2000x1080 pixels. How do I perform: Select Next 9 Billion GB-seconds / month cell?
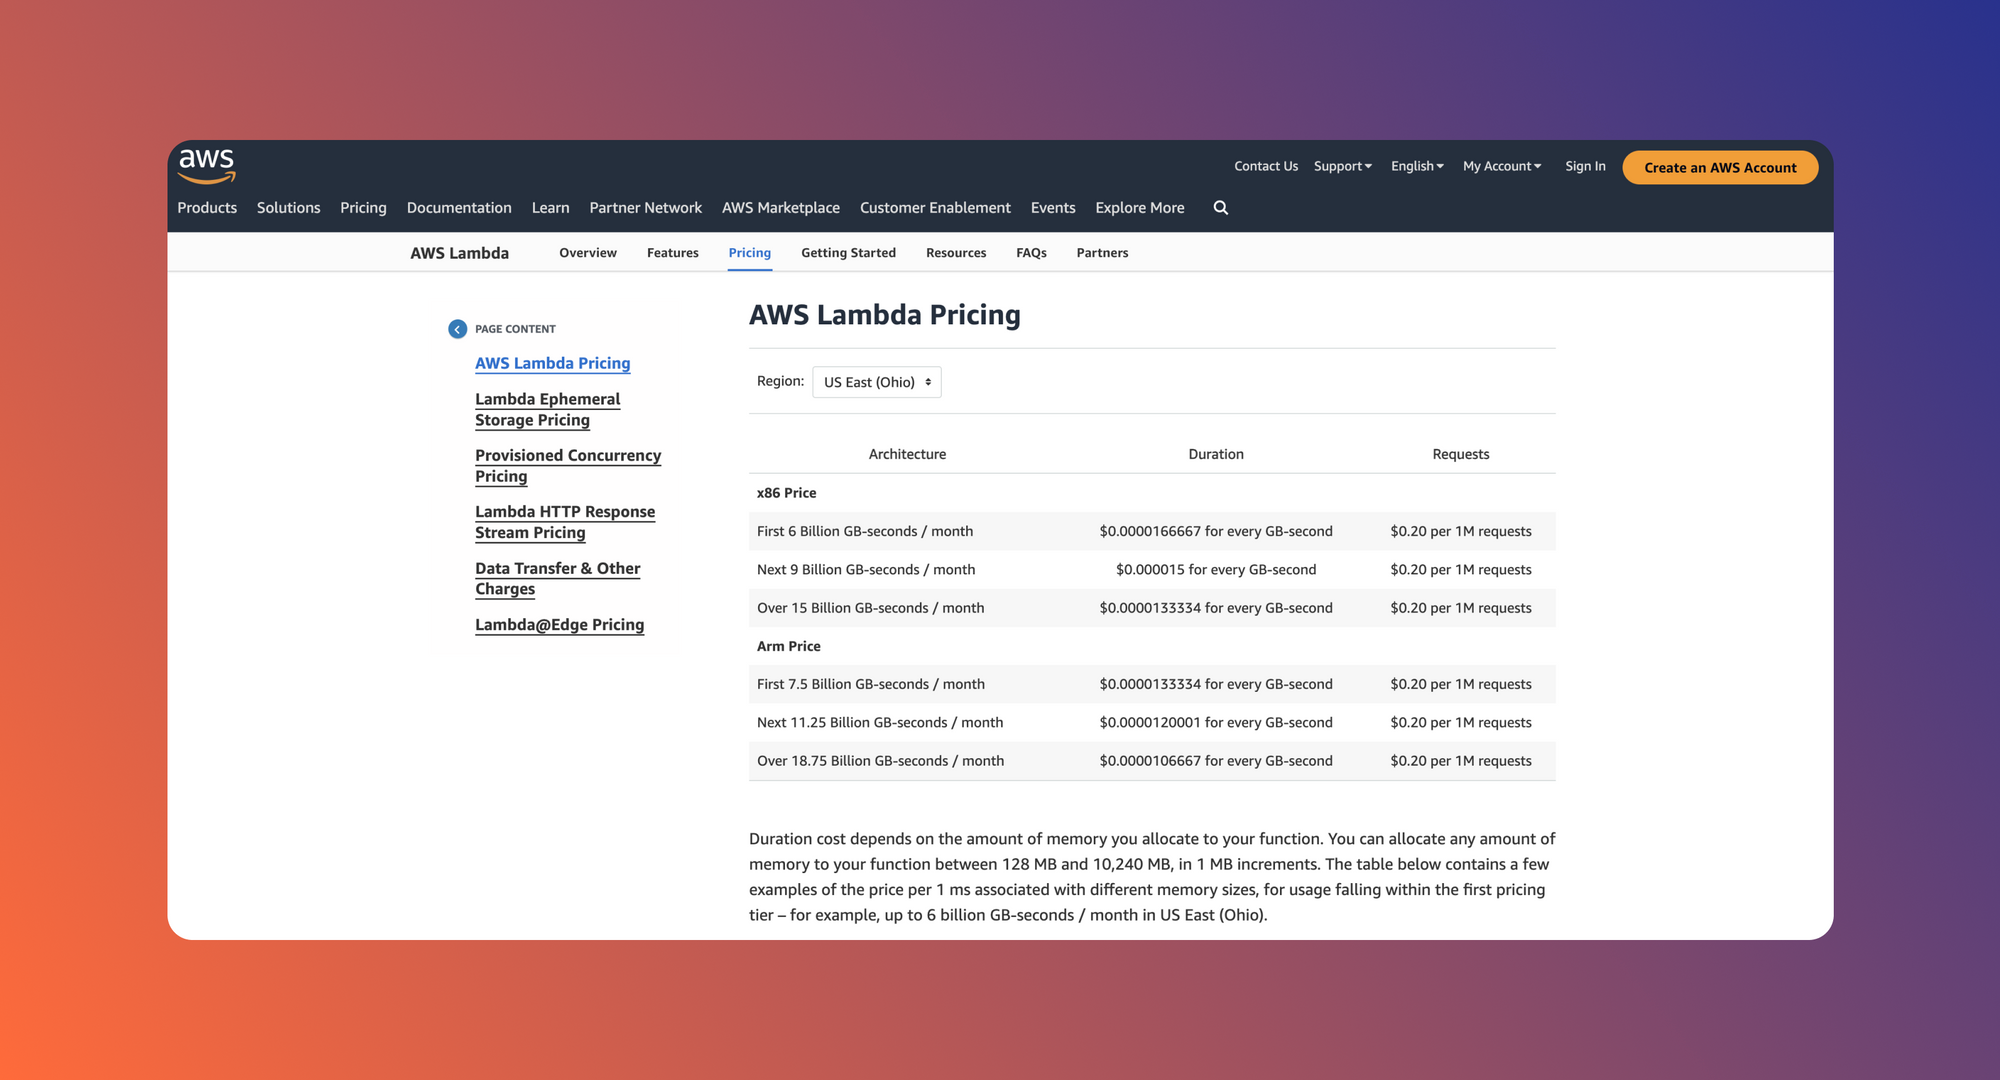pyautogui.click(x=866, y=570)
